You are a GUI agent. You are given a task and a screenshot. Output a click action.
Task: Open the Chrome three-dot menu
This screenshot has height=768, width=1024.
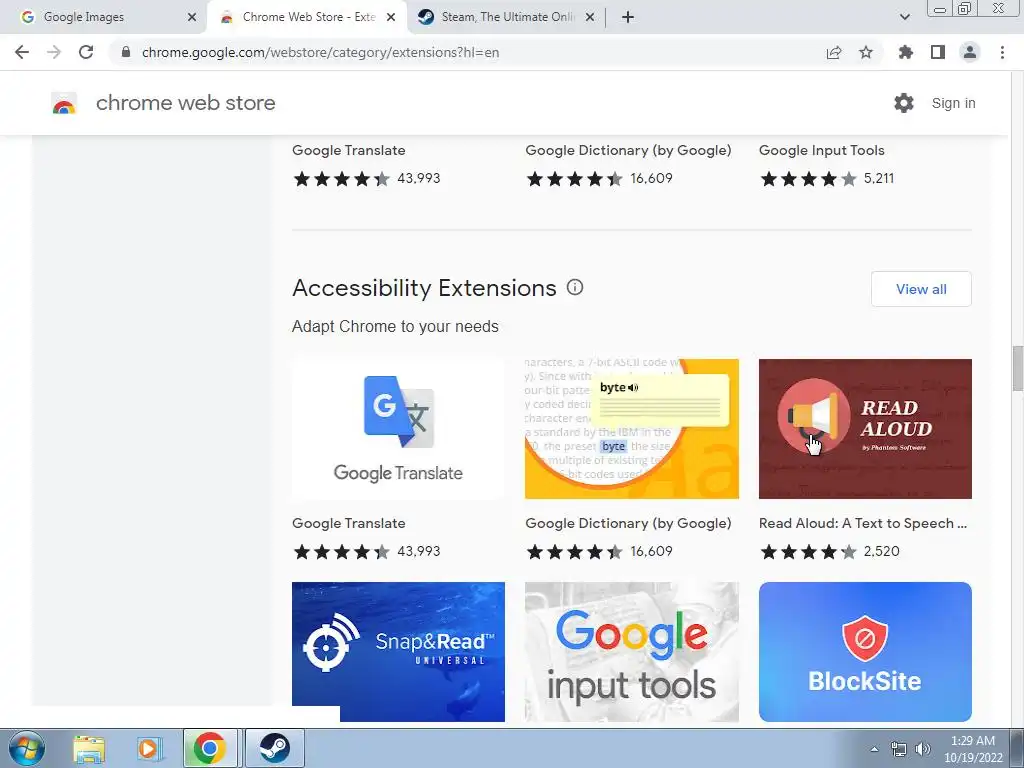click(x=1002, y=52)
